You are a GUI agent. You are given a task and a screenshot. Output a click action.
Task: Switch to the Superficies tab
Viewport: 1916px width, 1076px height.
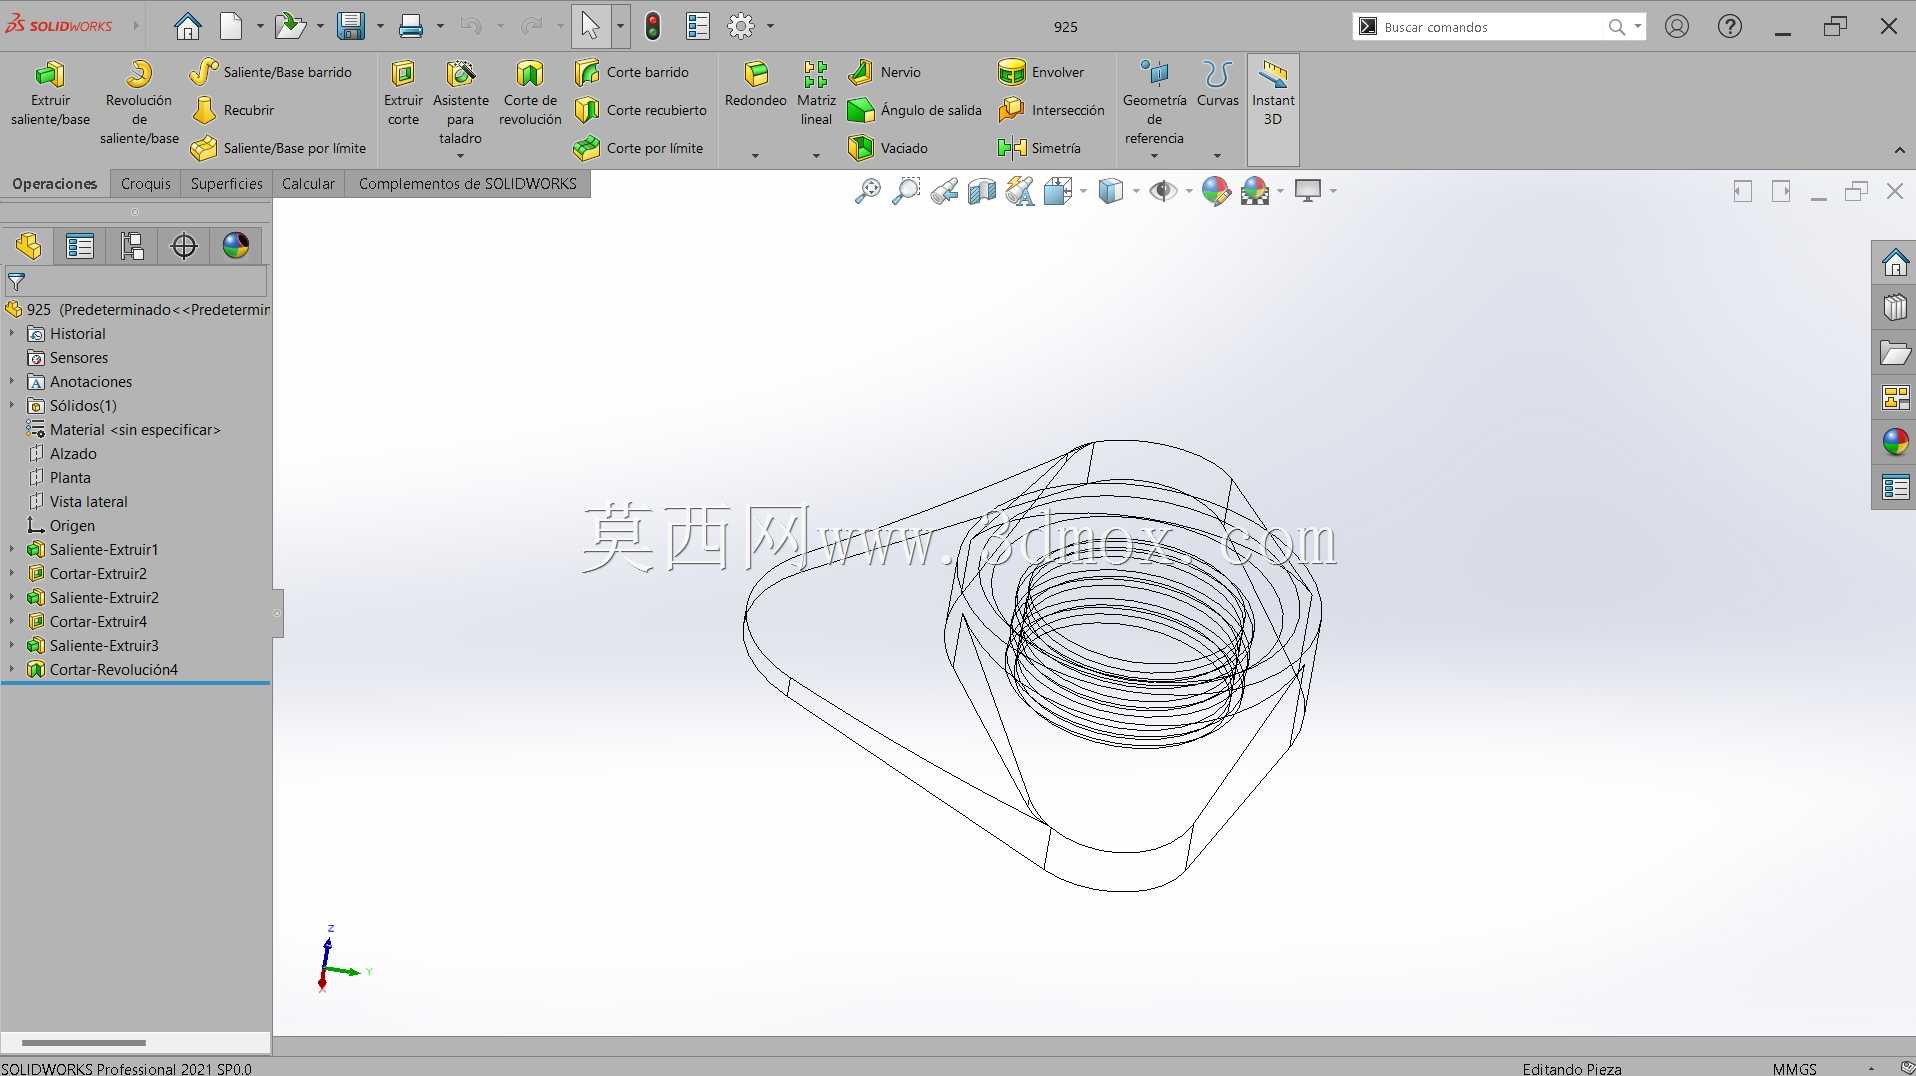(x=227, y=184)
